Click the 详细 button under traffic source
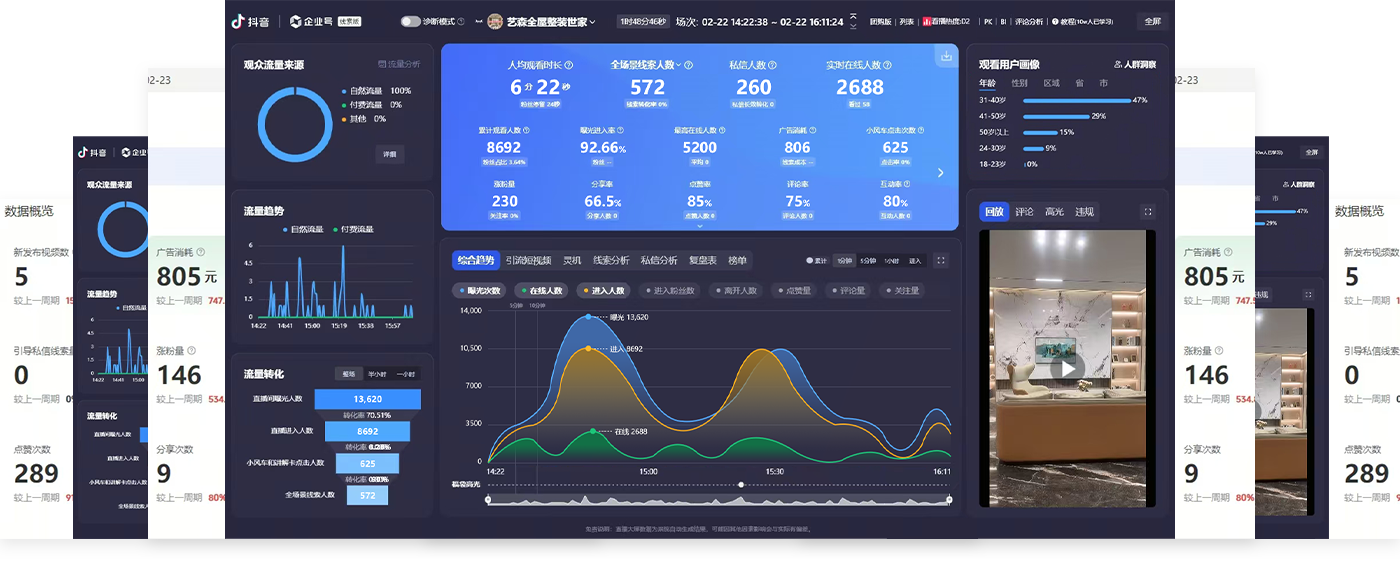The height and width of the screenshot is (576, 1400). (x=390, y=154)
